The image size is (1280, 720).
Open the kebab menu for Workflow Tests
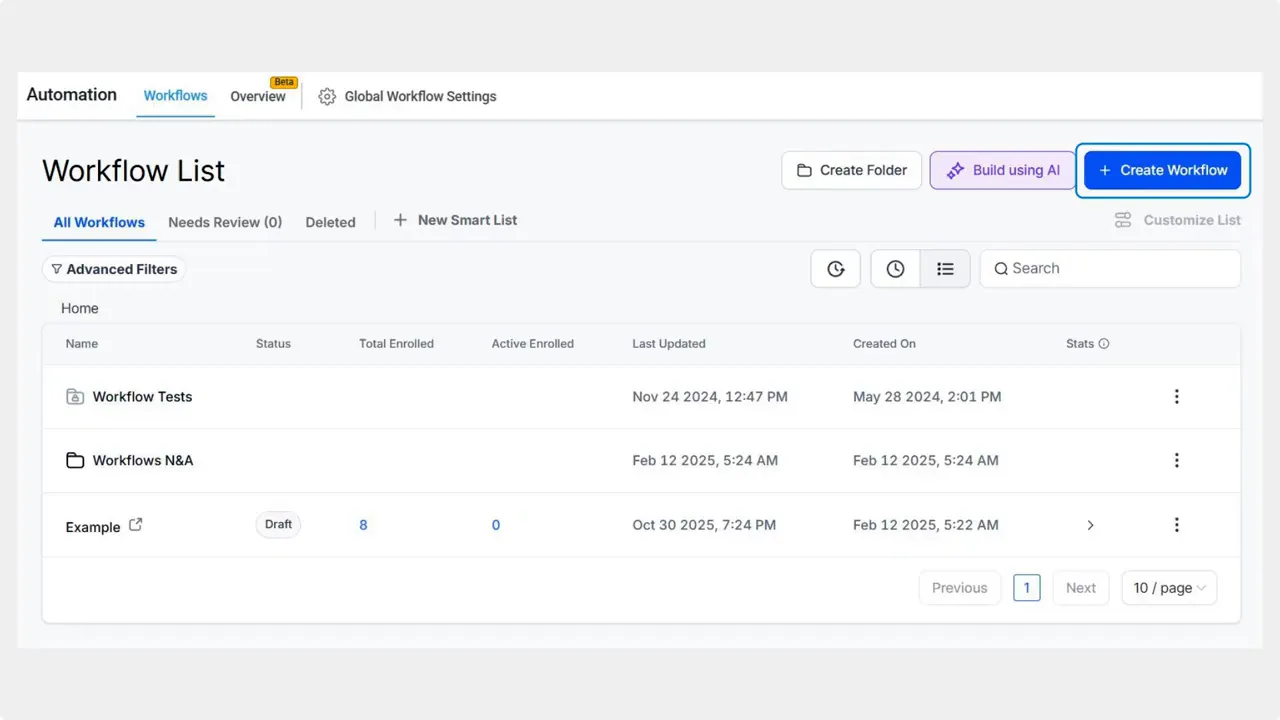pos(1177,396)
